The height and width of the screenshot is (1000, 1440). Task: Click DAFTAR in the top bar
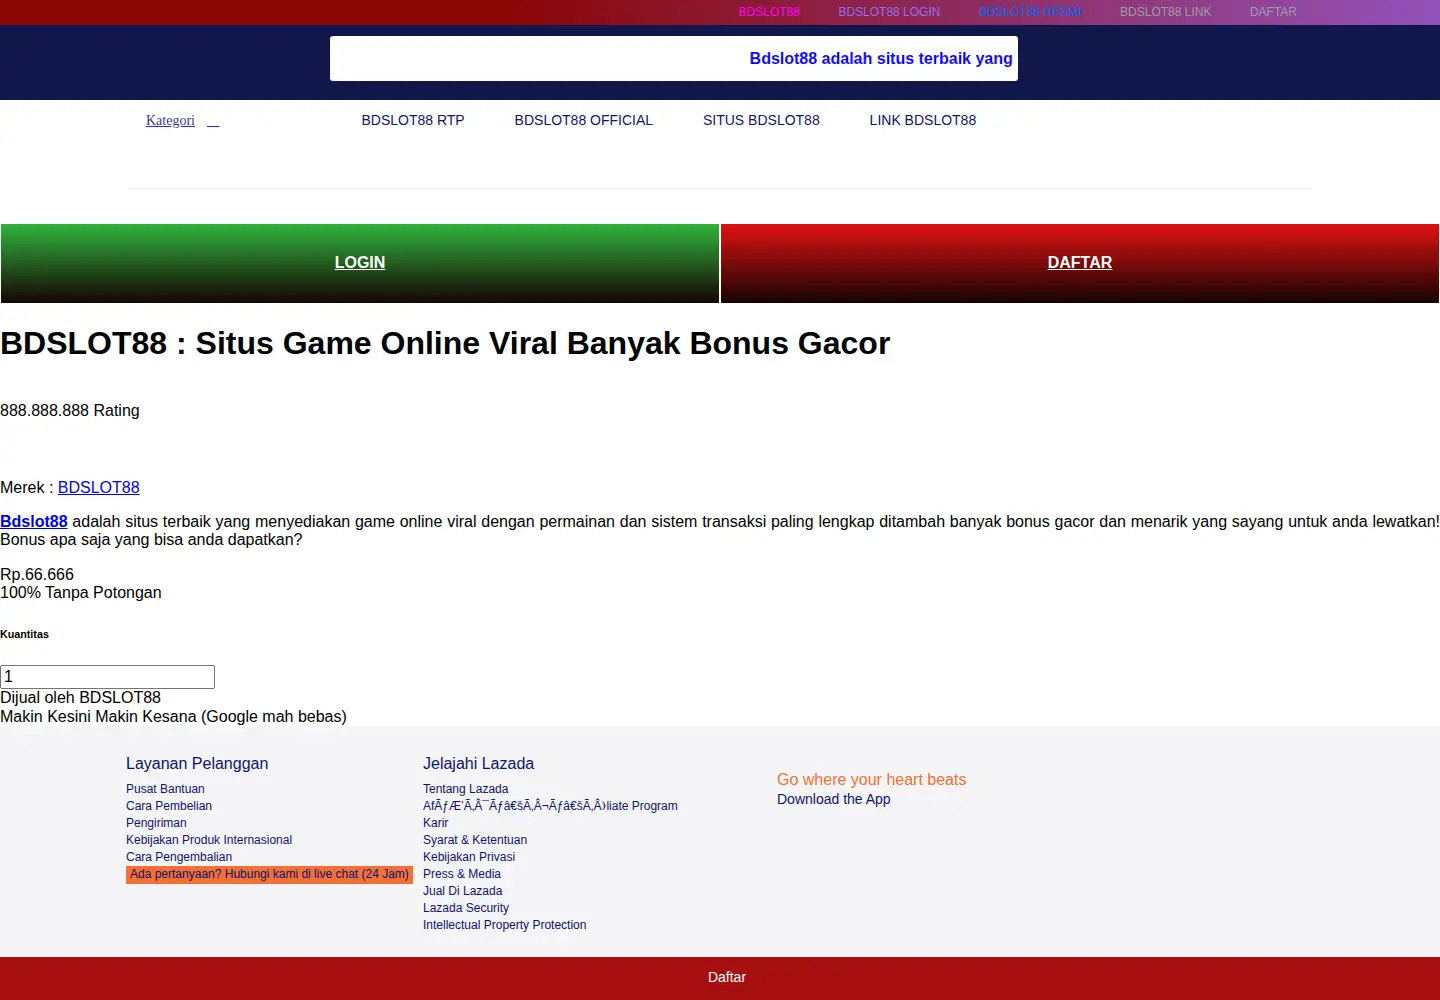click(1273, 12)
